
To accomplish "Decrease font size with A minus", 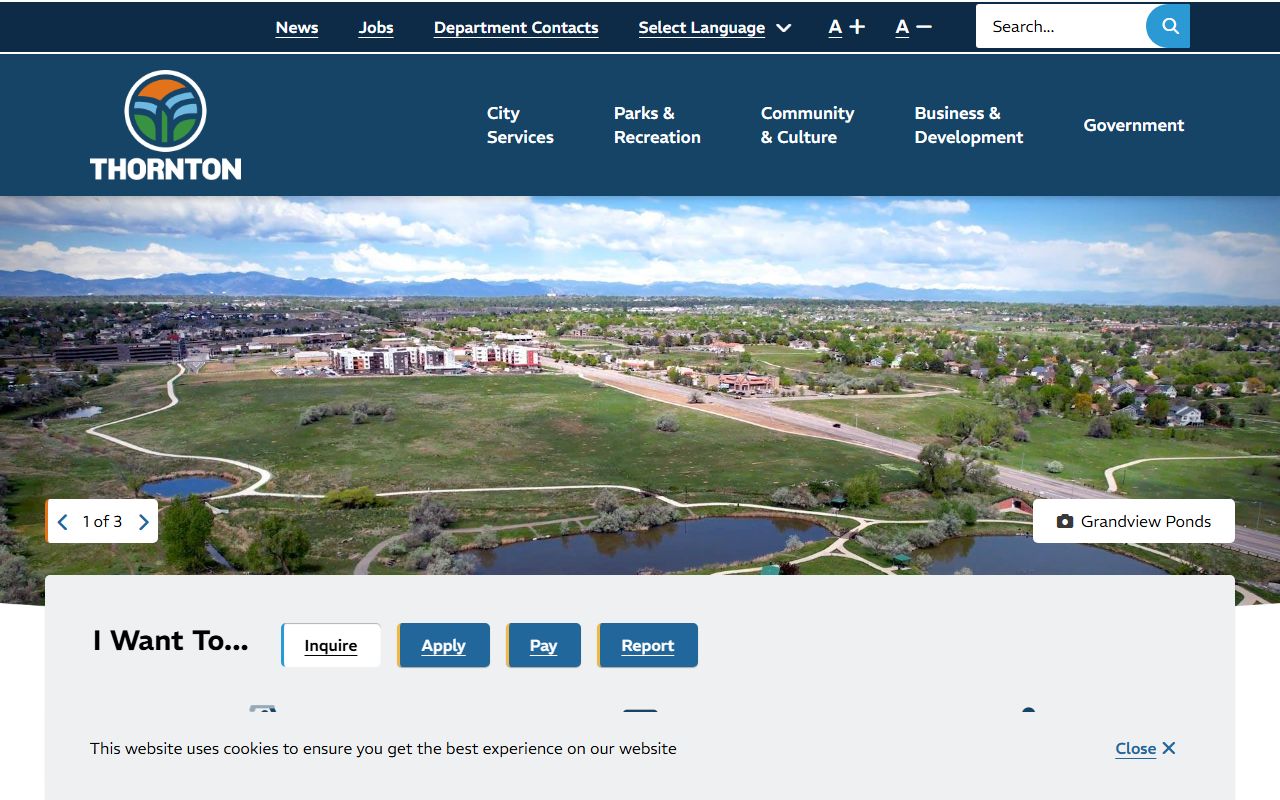I will coord(913,27).
